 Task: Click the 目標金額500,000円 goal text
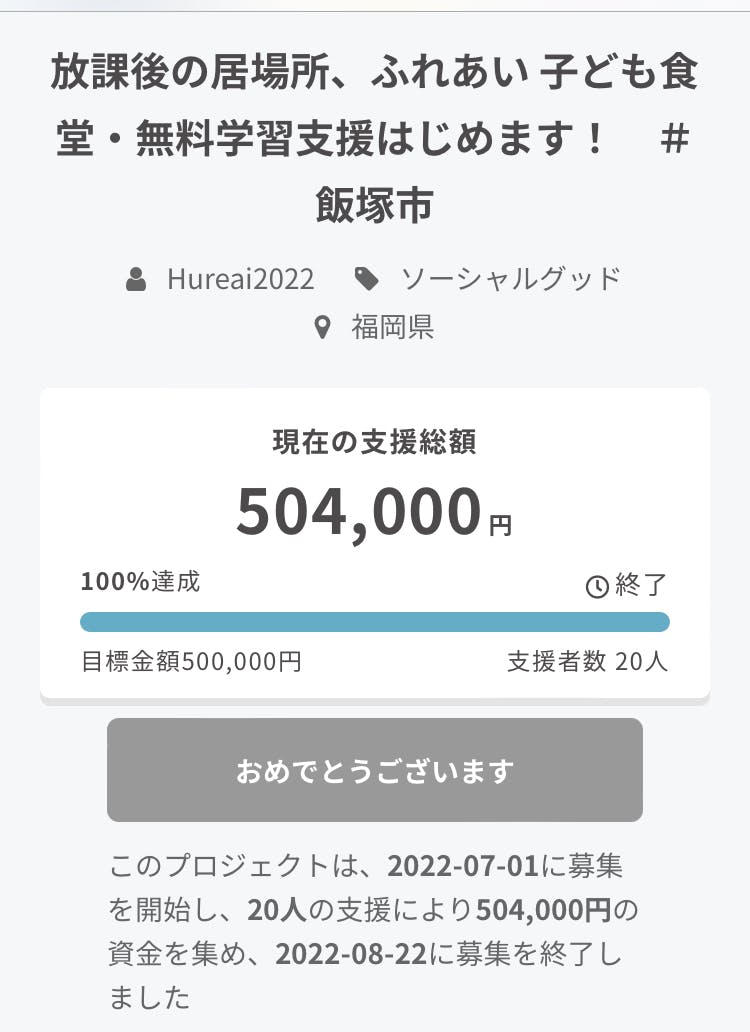[x=190, y=662]
